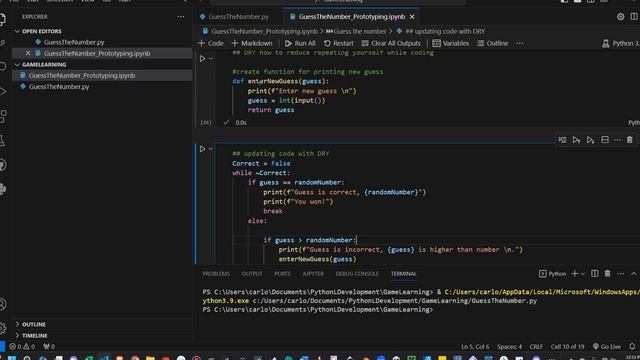Switch to the PROBLEMS panel tab

tap(216, 274)
